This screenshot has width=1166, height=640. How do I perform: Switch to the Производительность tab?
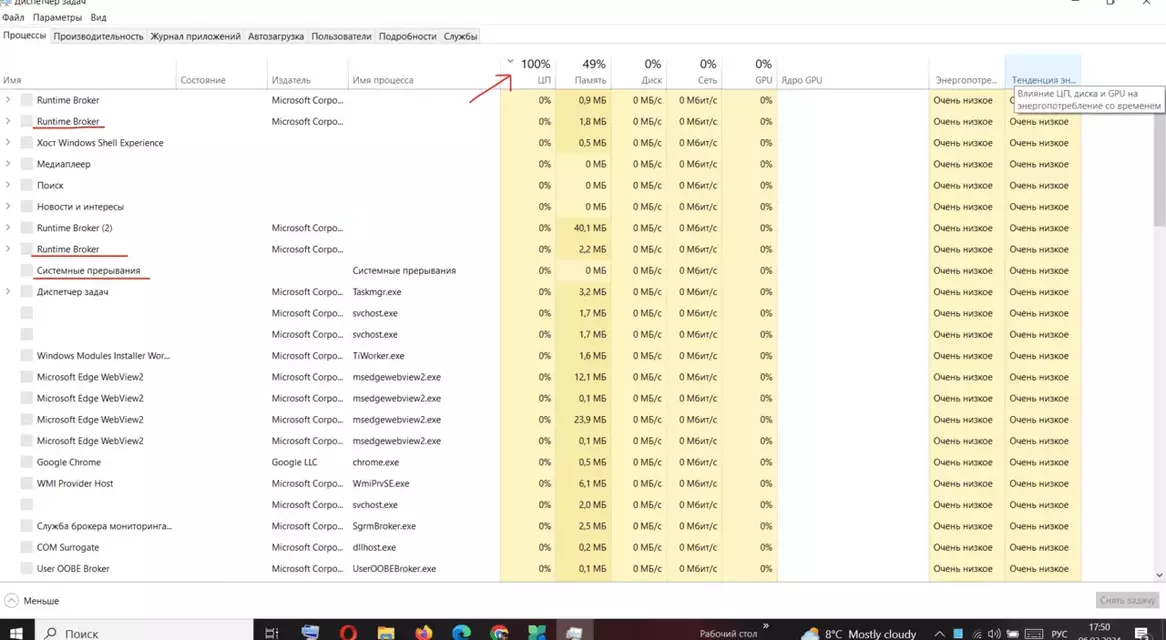98,36
